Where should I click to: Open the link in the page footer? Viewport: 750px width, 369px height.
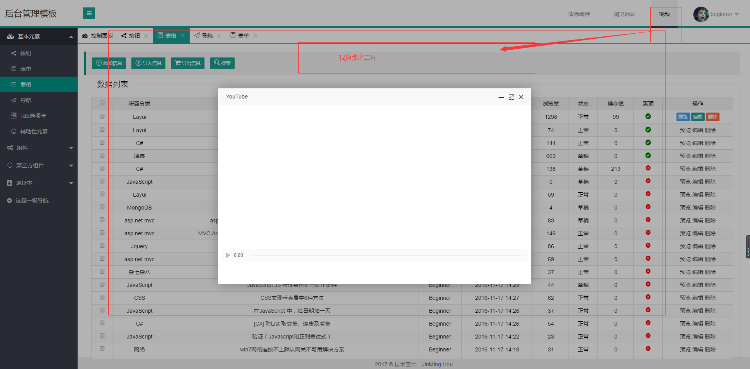438,364
